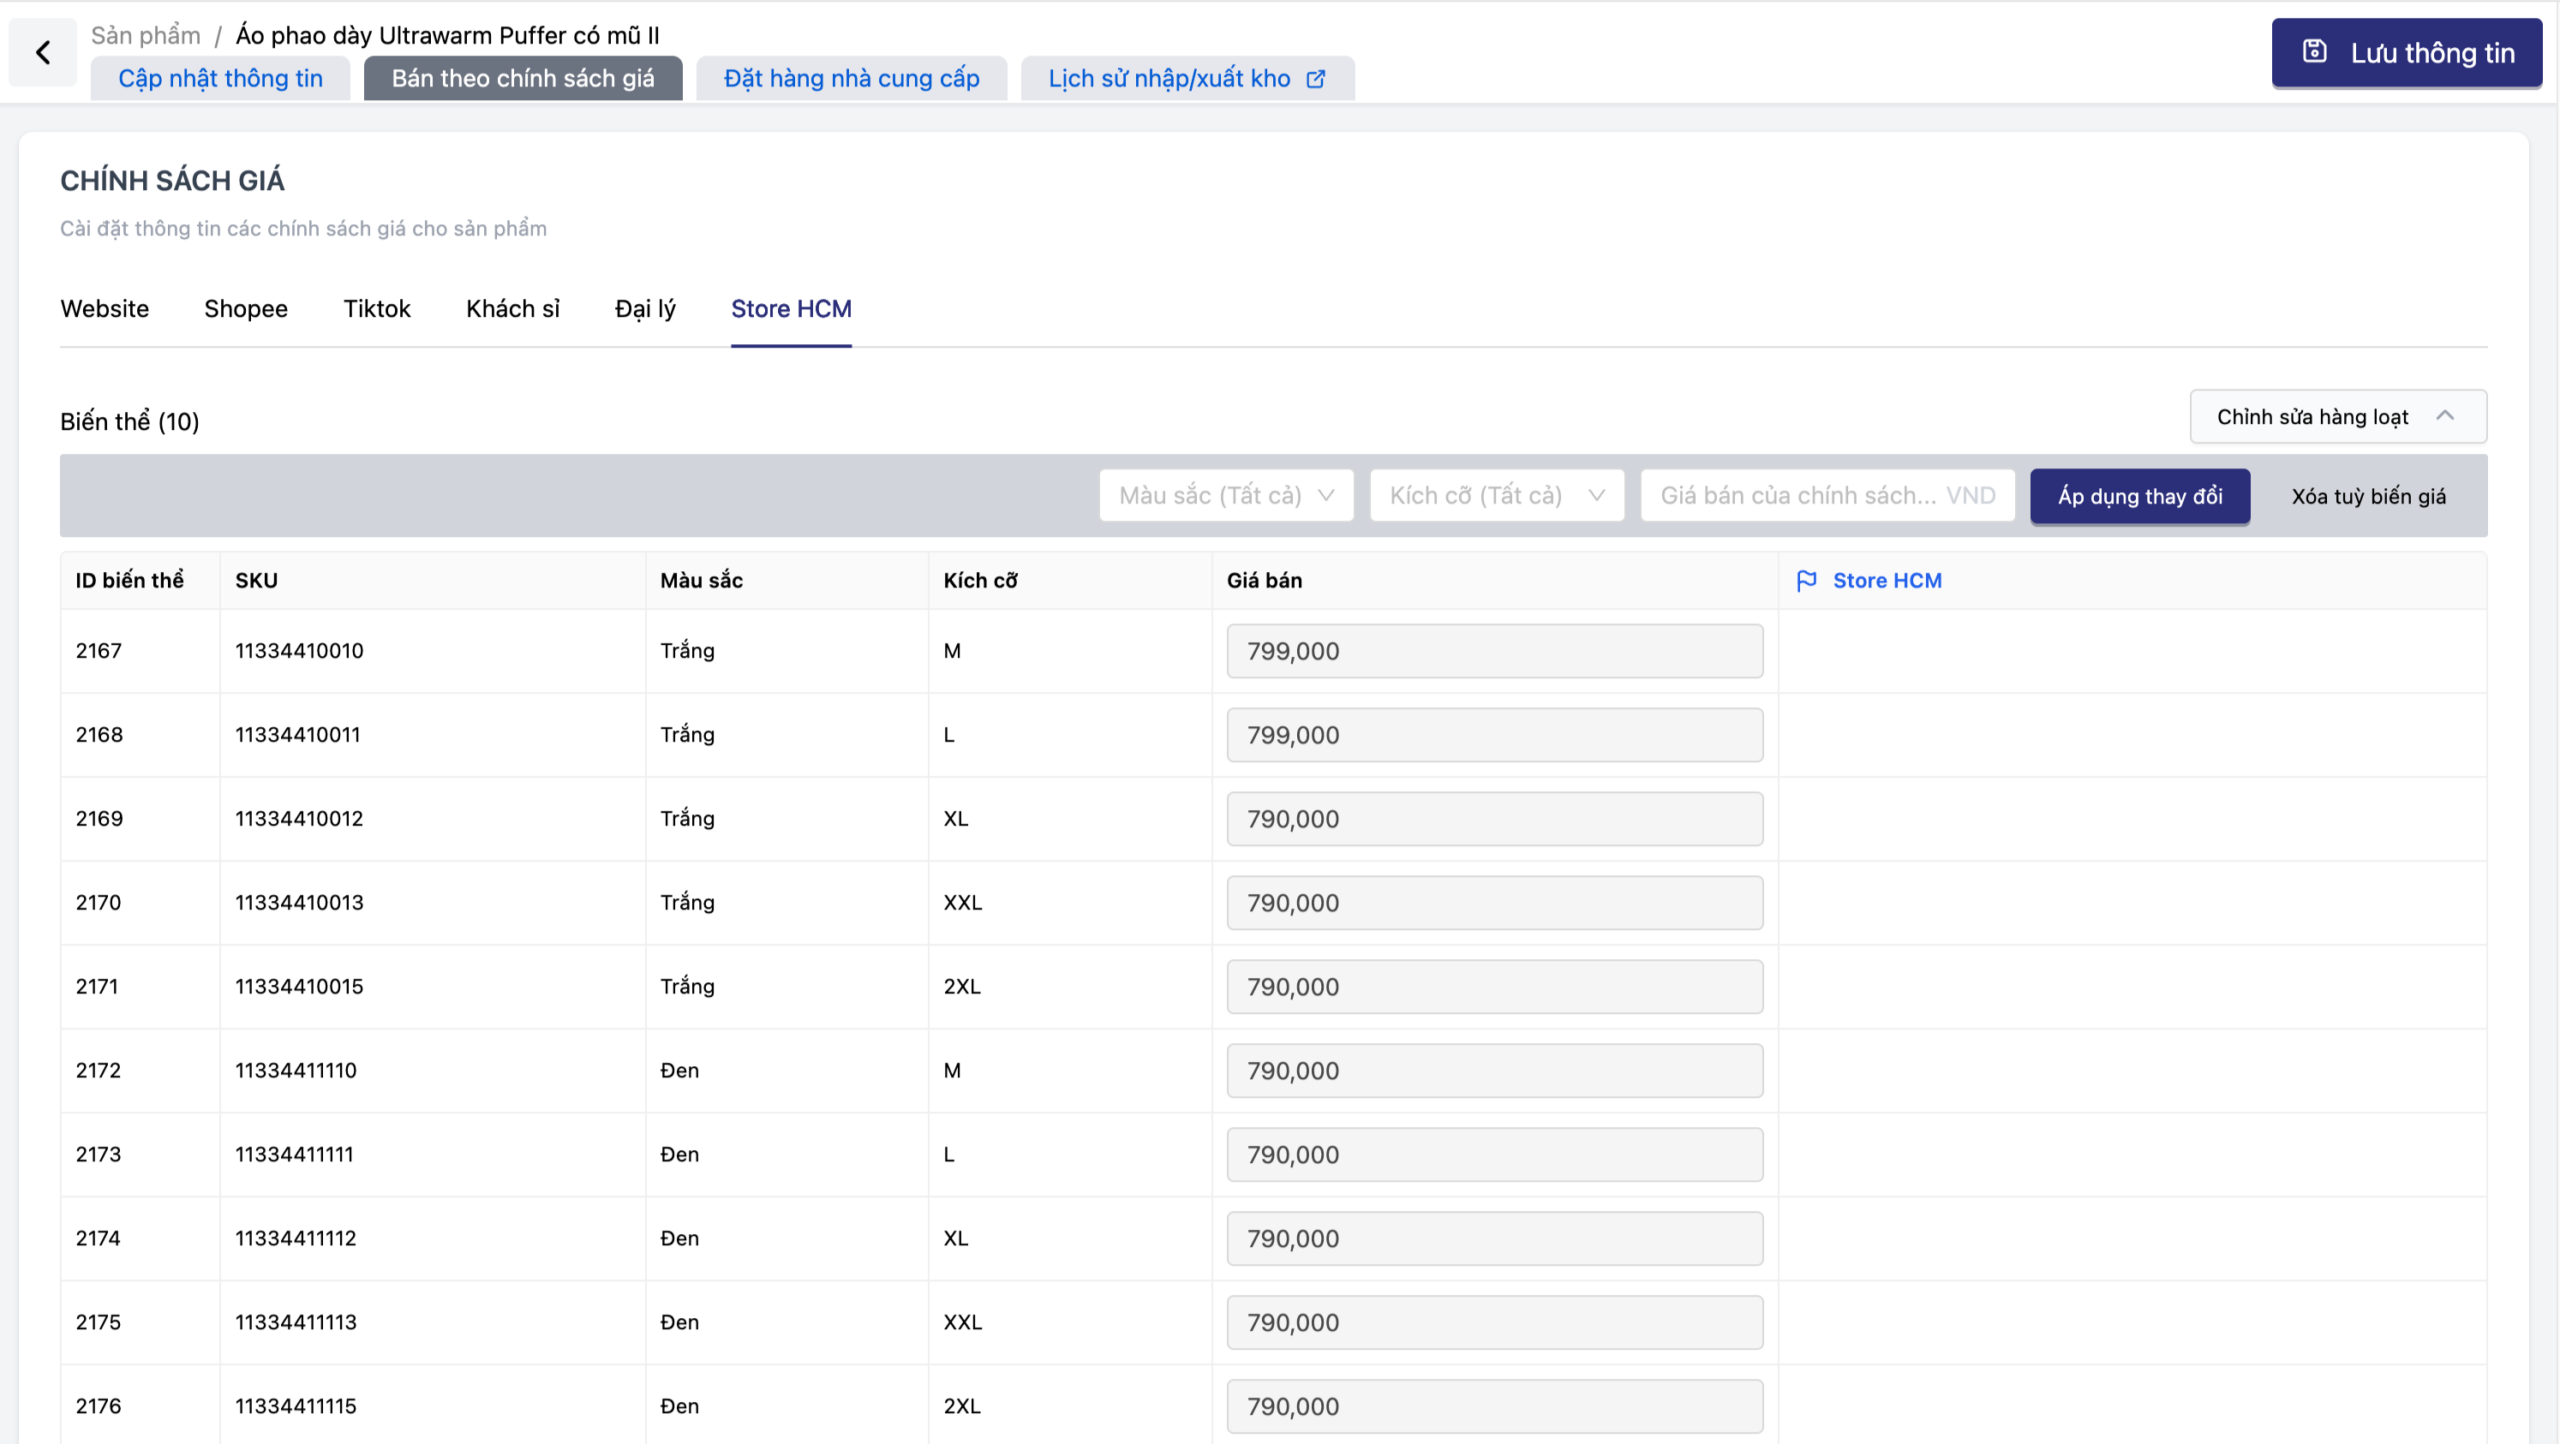The height and width of the screenshot is (1444, 2560).
Task: Click the Store HCM column header link
Action: pyautogui.click(x=1886, y=581)
